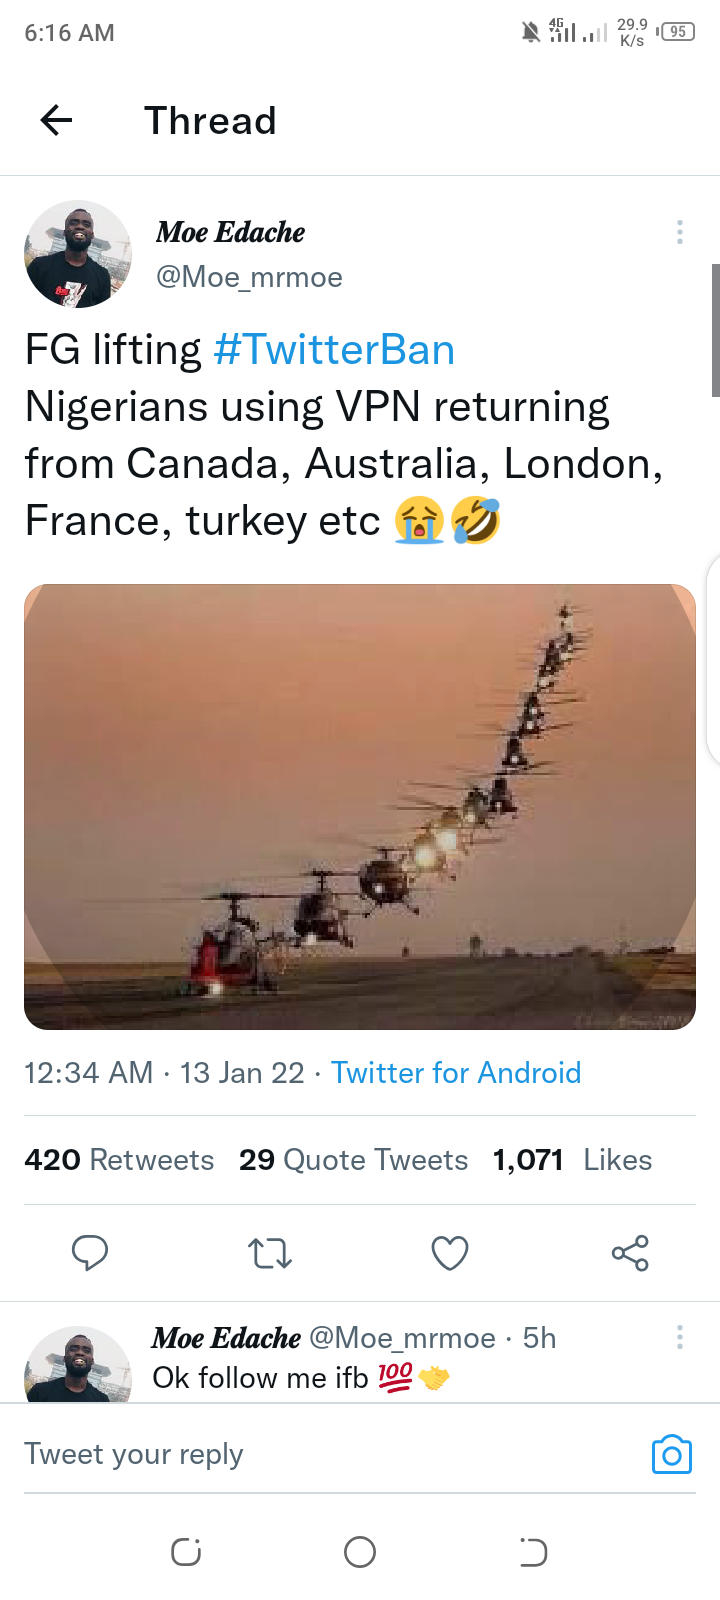The image size is (720, 1600).
Task: Tap the retweet arrows icon
Action: pos(270,1252)
